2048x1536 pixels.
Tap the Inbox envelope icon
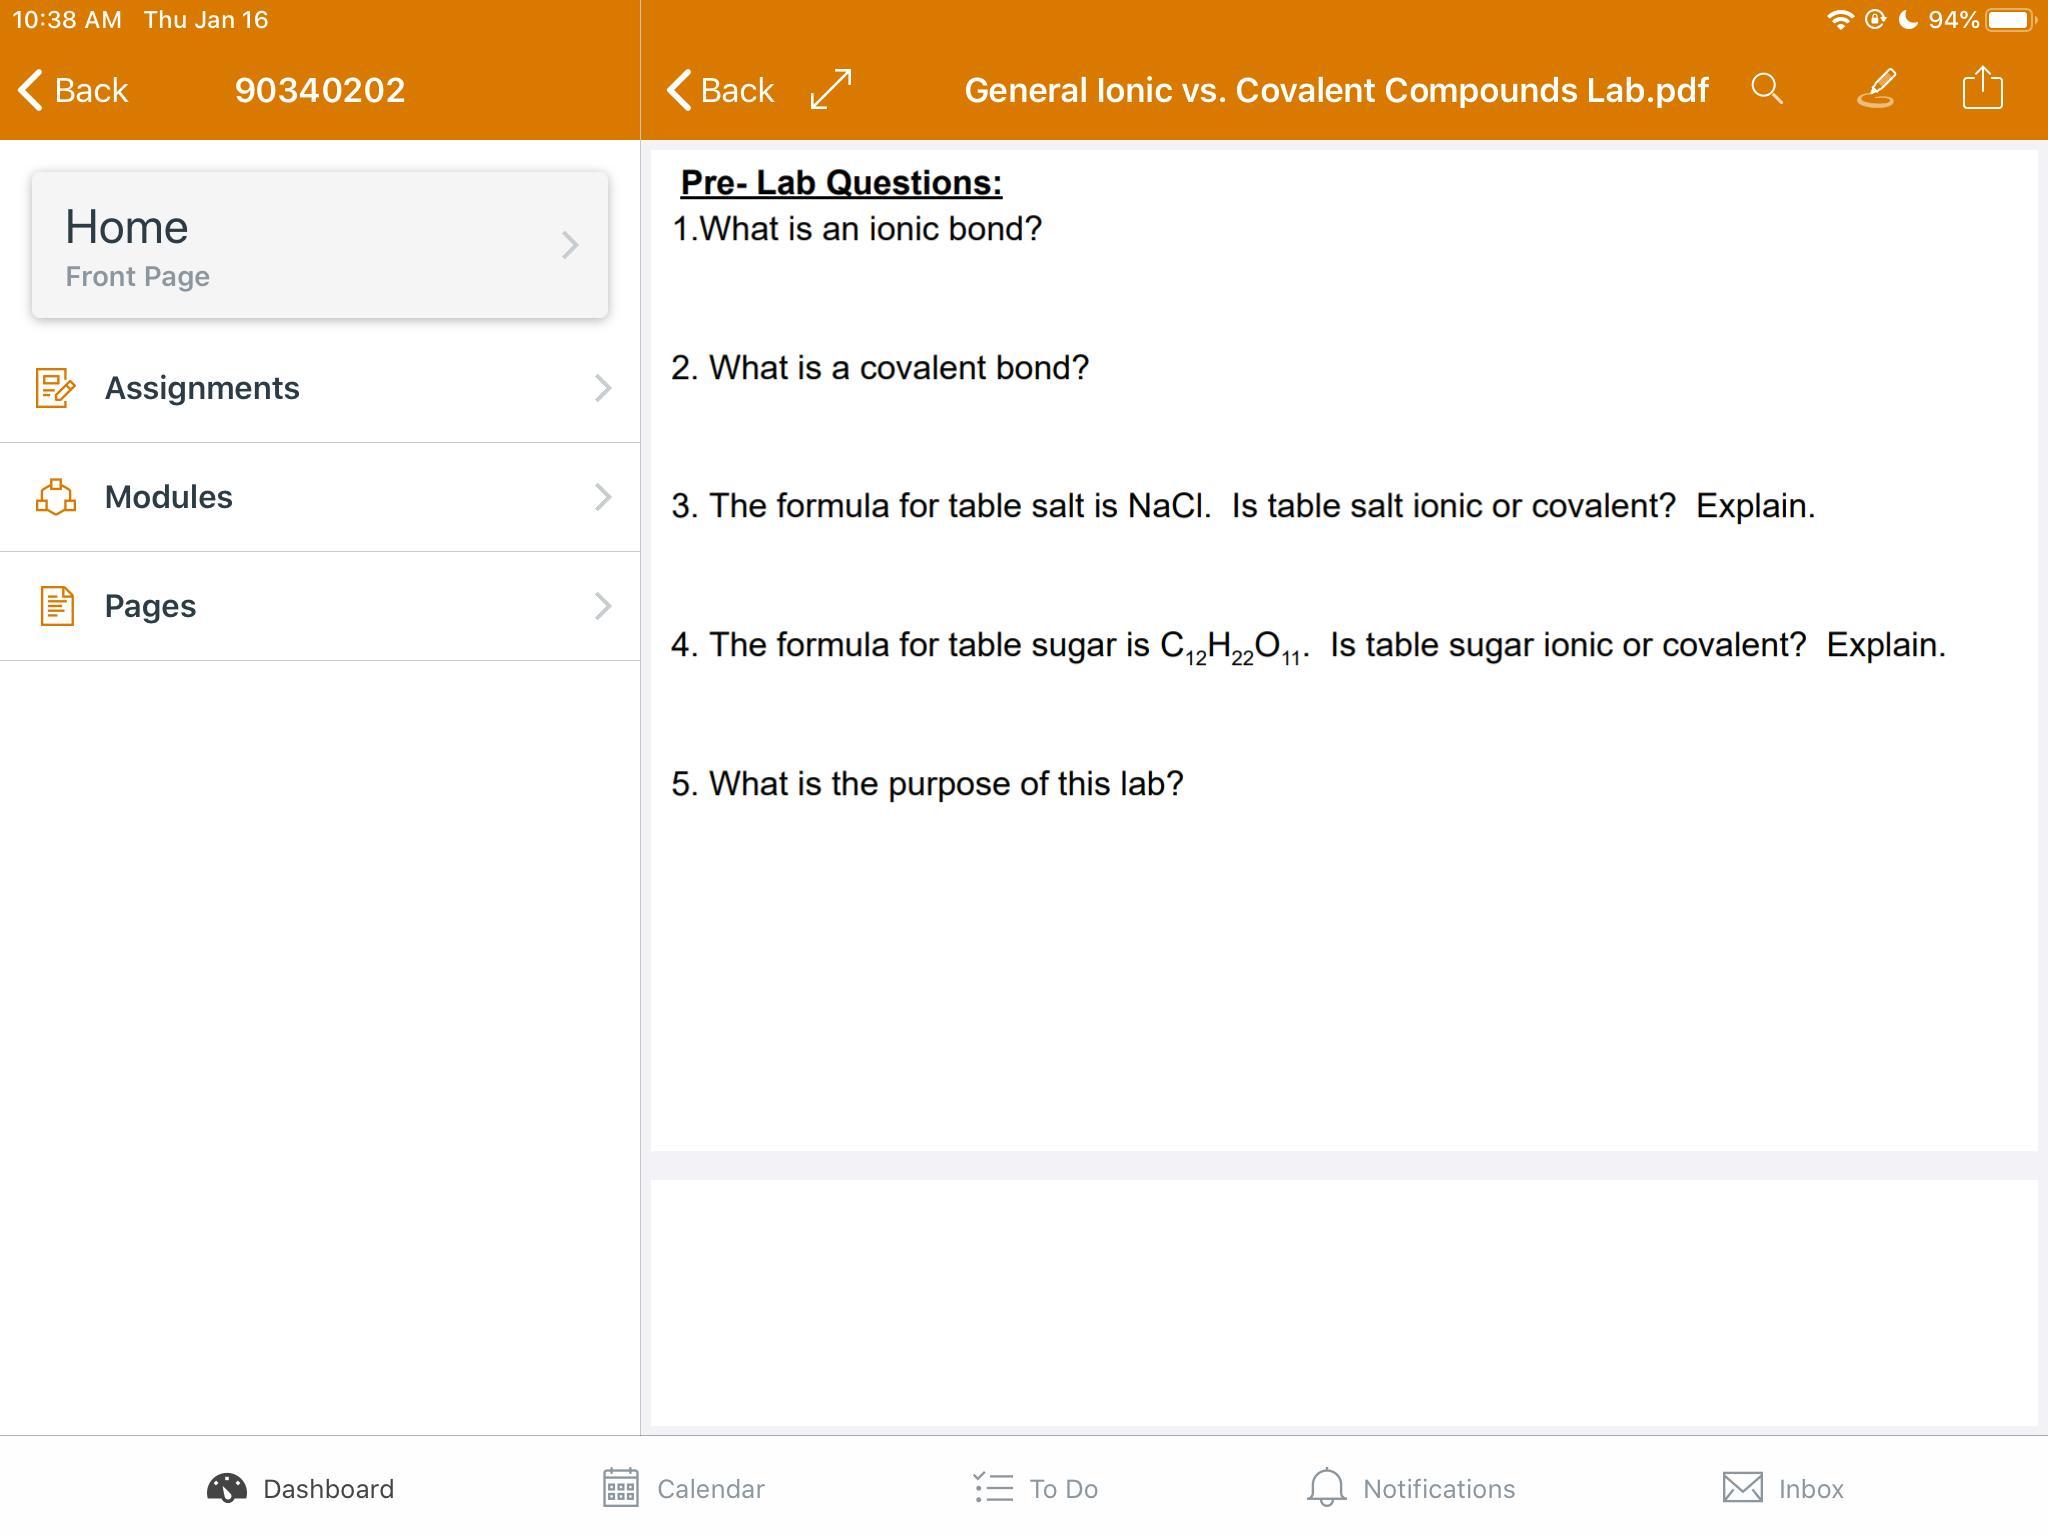pyautogui.click(x=1743, y=1487)
